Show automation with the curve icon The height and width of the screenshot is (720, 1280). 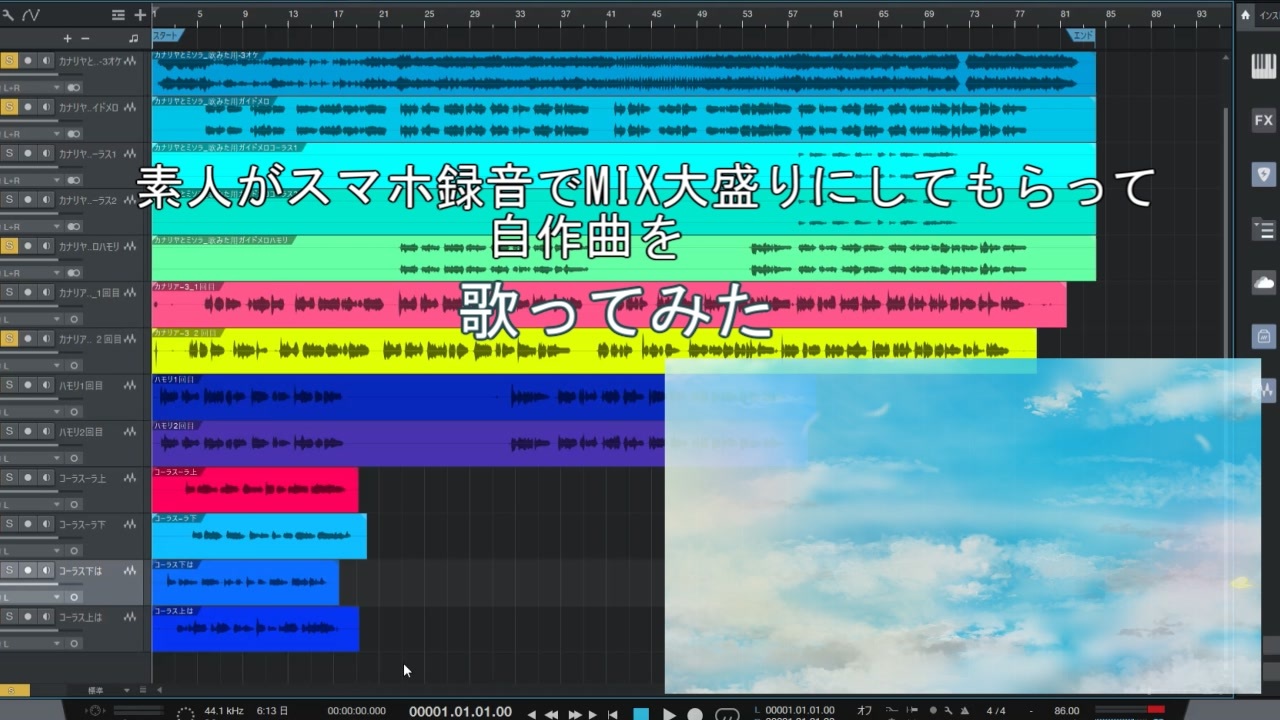coord(31,14)
